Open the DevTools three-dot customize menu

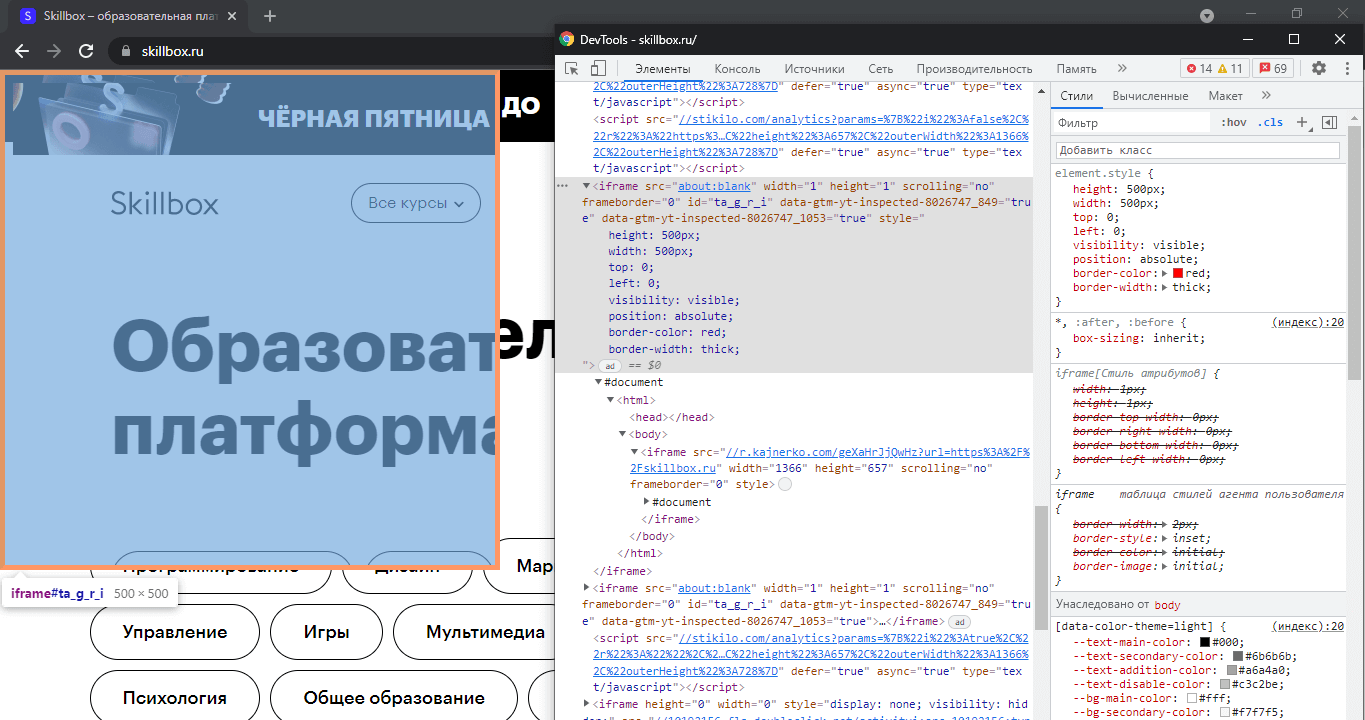pos(1345,68)
